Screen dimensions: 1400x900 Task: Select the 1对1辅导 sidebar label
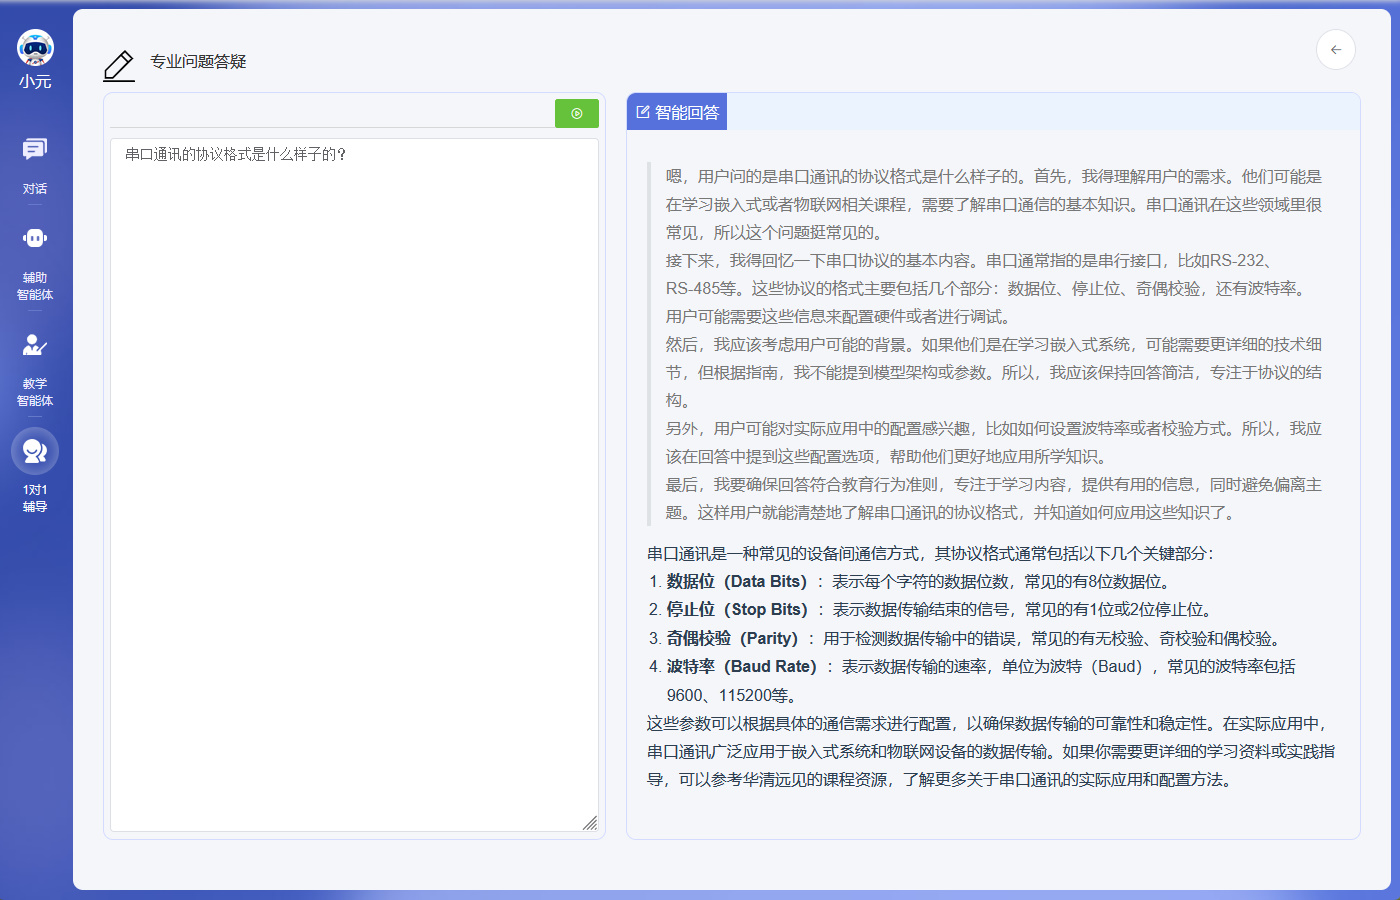(35, 498)
